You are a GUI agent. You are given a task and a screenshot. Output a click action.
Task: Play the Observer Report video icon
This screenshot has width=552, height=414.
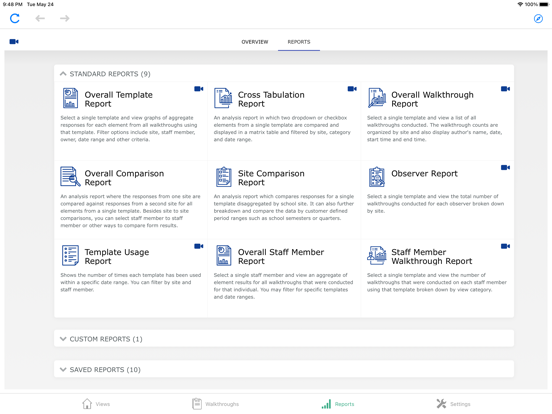pyautogui.click(x=505, y=168)
